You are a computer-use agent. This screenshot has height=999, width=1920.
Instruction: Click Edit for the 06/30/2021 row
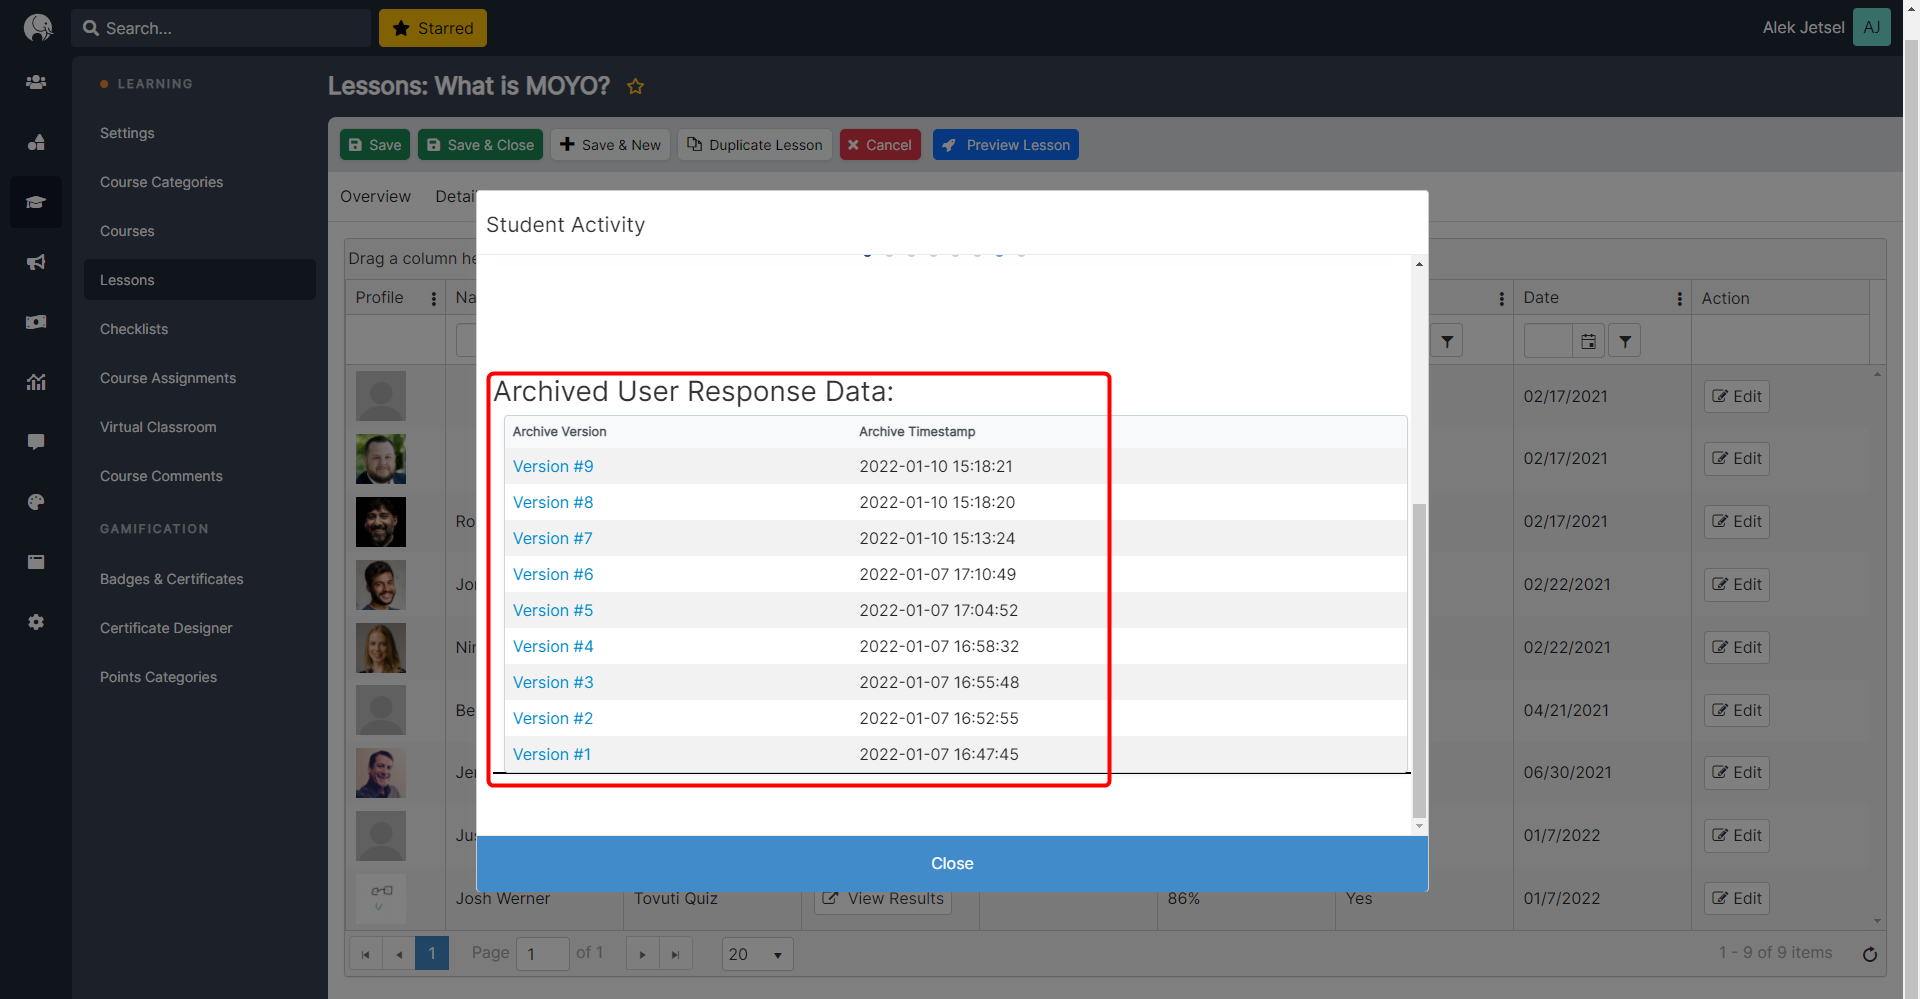(1737, 772)
